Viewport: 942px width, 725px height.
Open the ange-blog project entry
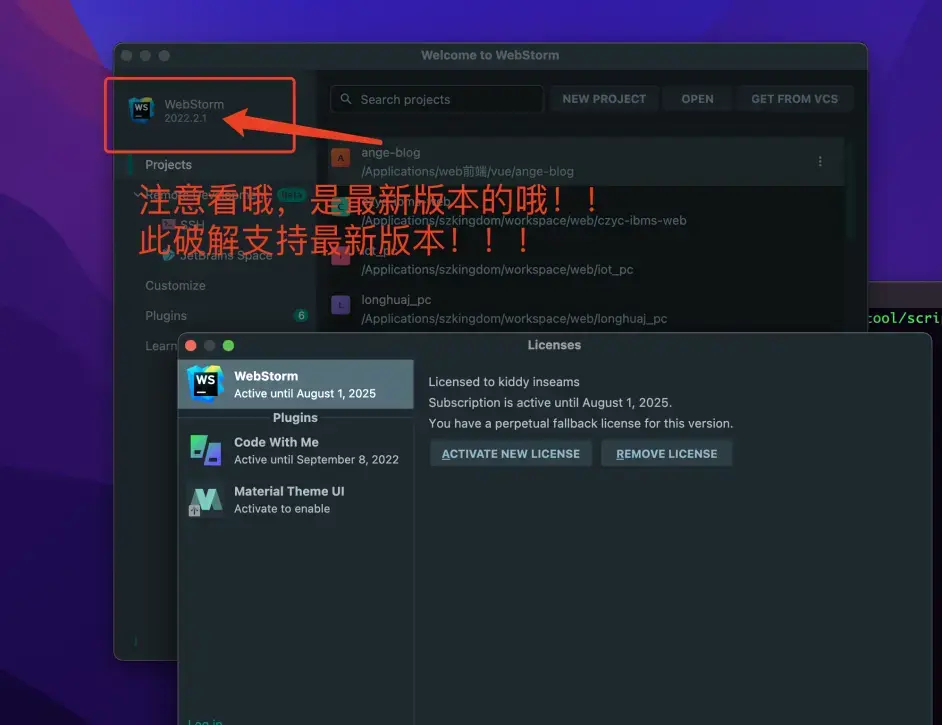(x=586, y=162)
